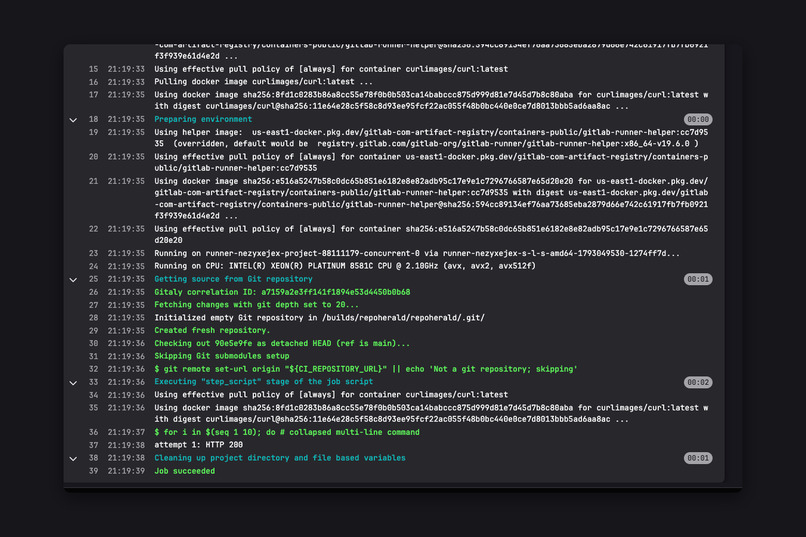Collapse the Preparing environment section
This screenshot has height=537, width=806.
click(73, 120)
